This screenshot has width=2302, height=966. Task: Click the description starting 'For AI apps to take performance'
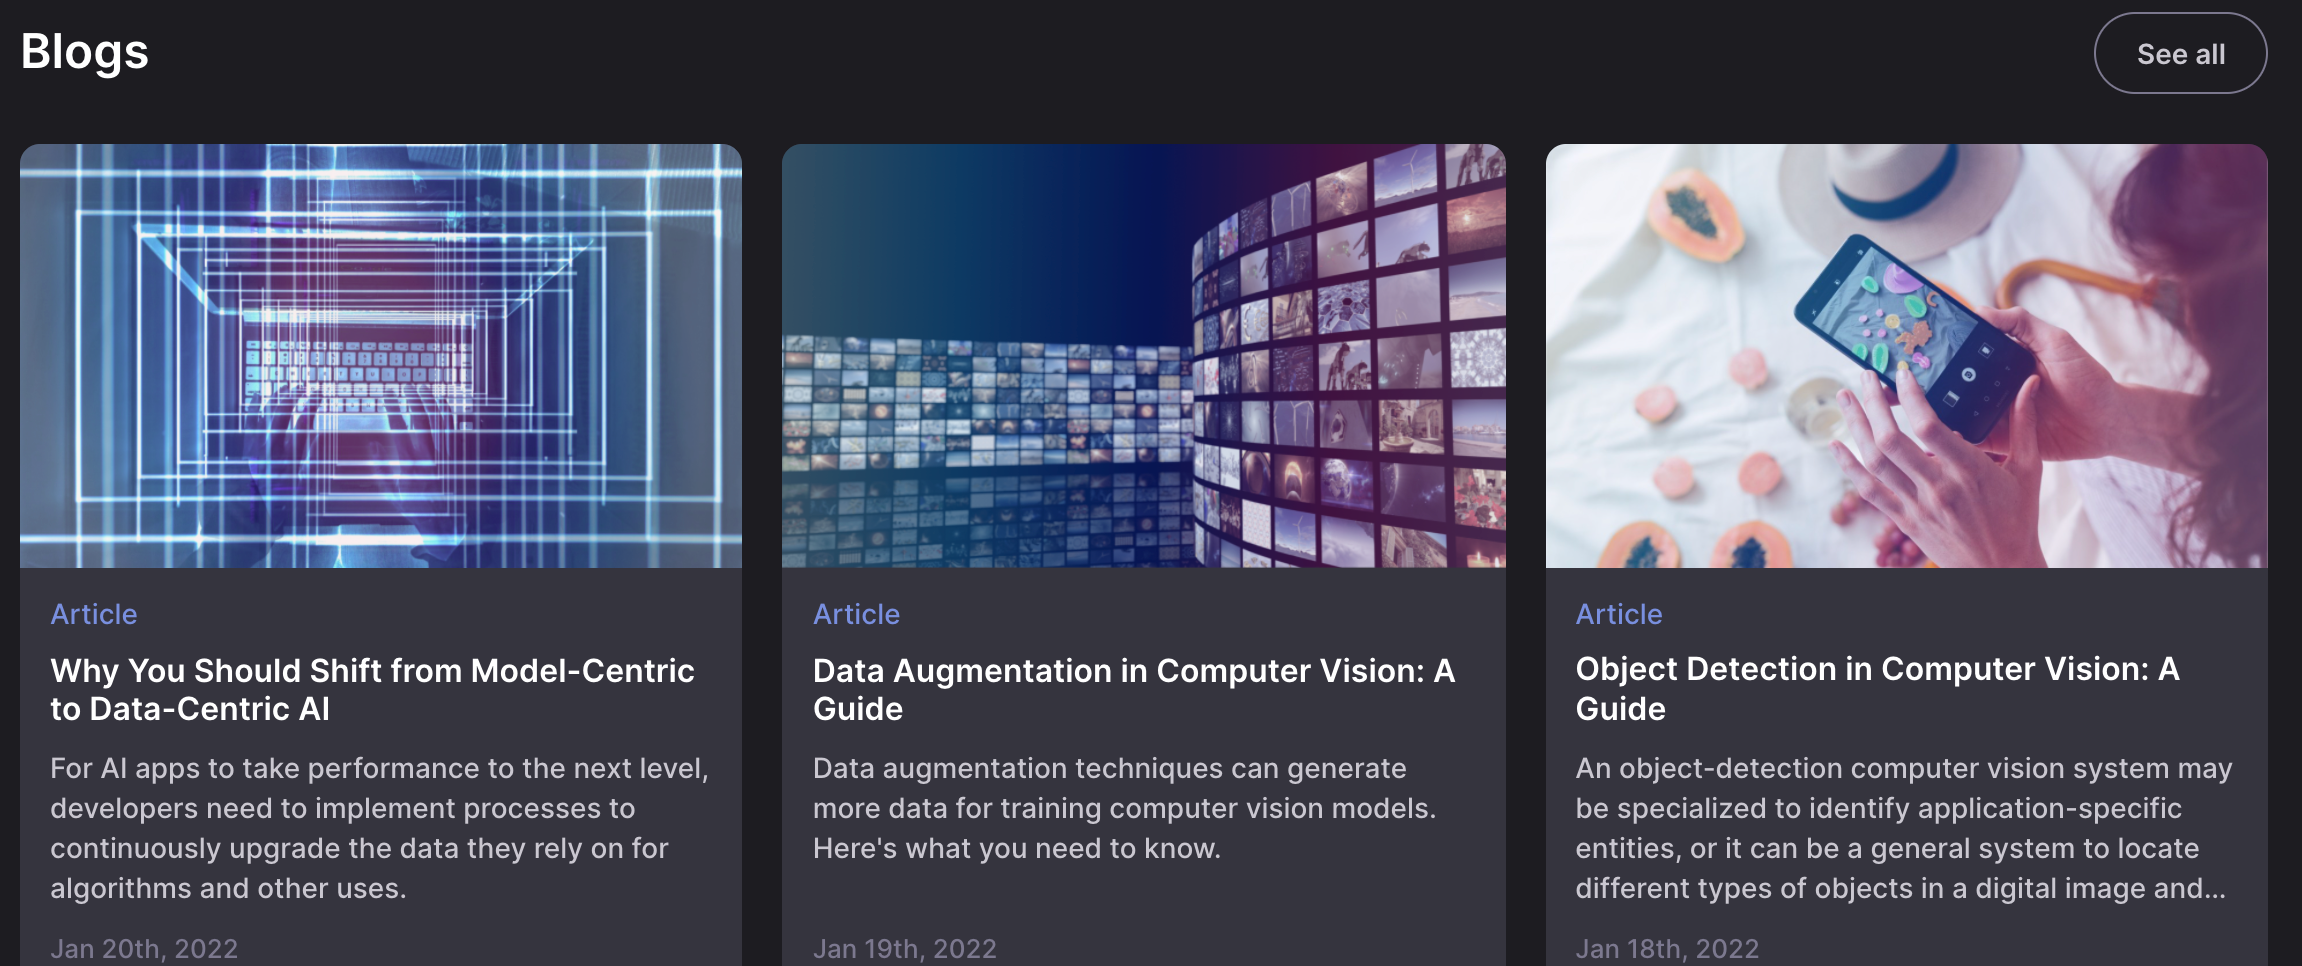click(380, 828)
